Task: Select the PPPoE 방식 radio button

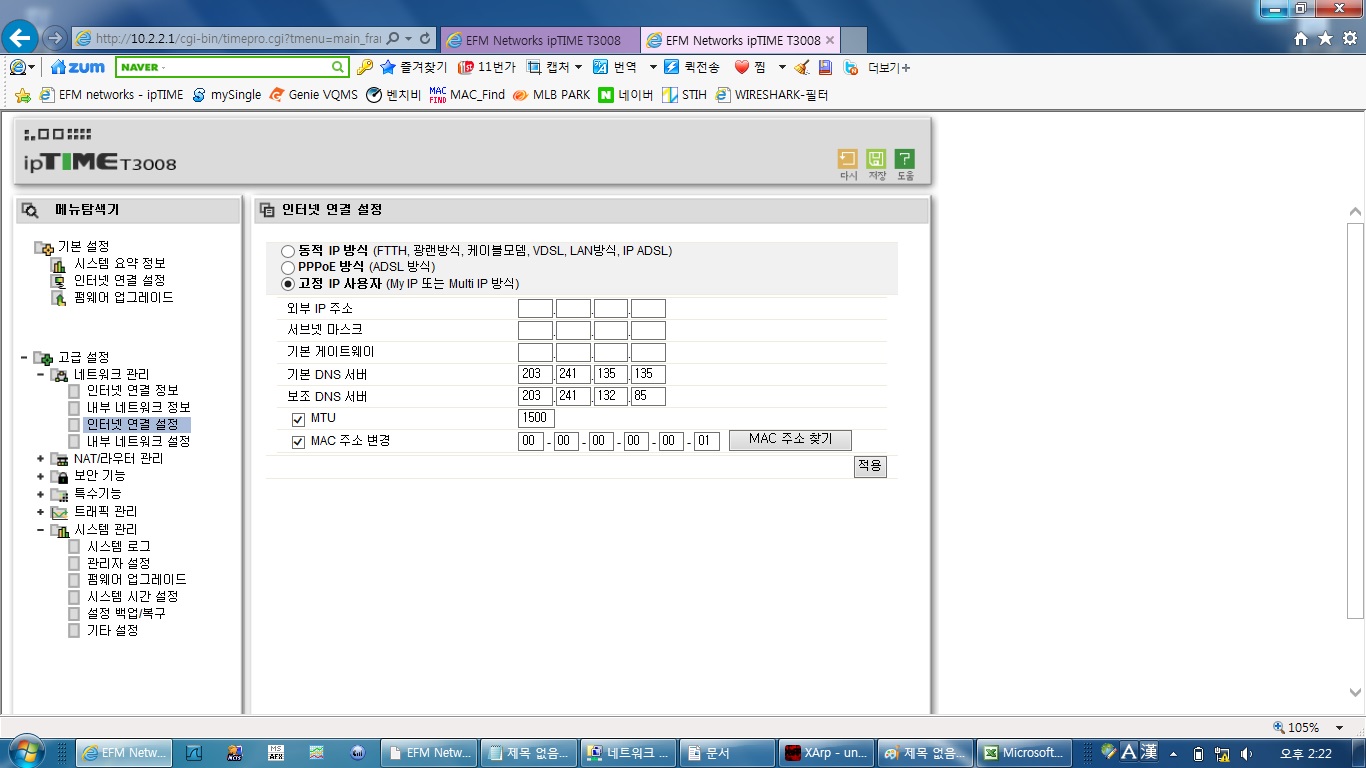Action: point(288,267)
